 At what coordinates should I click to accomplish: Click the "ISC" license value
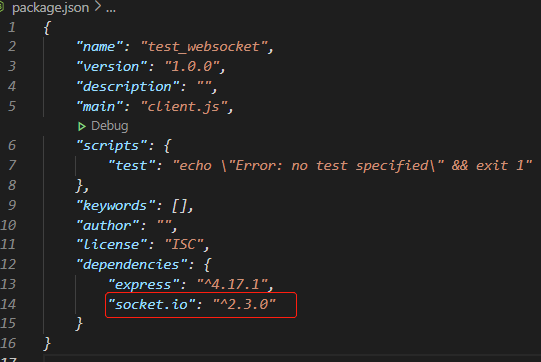184,245
